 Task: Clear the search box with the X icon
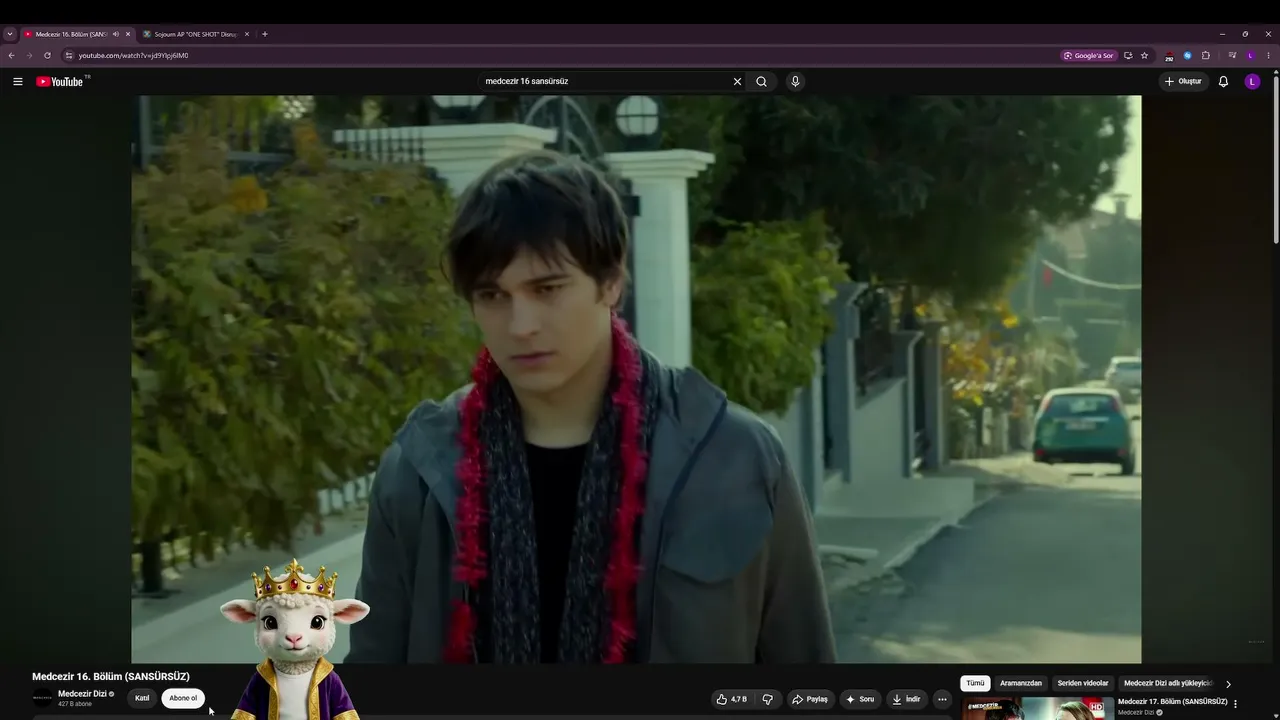click(737, 81)
